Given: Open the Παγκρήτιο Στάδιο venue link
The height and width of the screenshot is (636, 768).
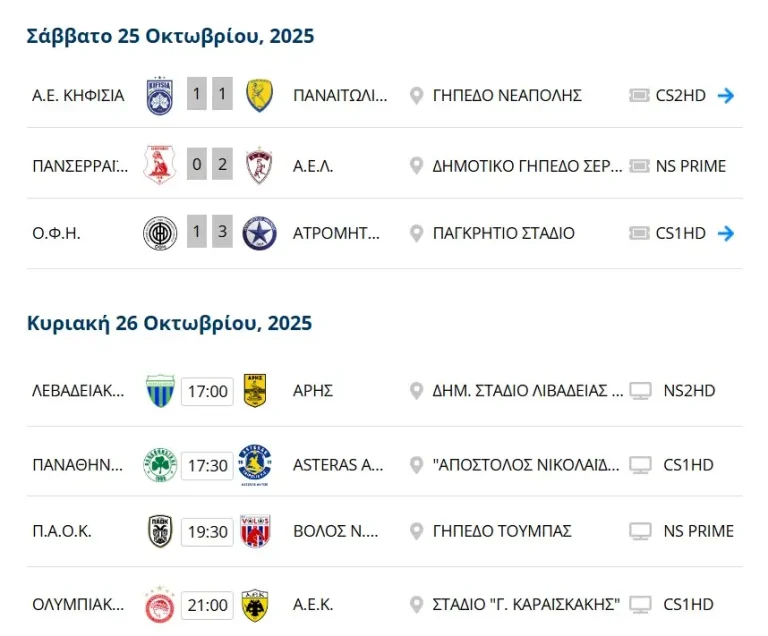Looking at the screenshot, I should (503, 234).
